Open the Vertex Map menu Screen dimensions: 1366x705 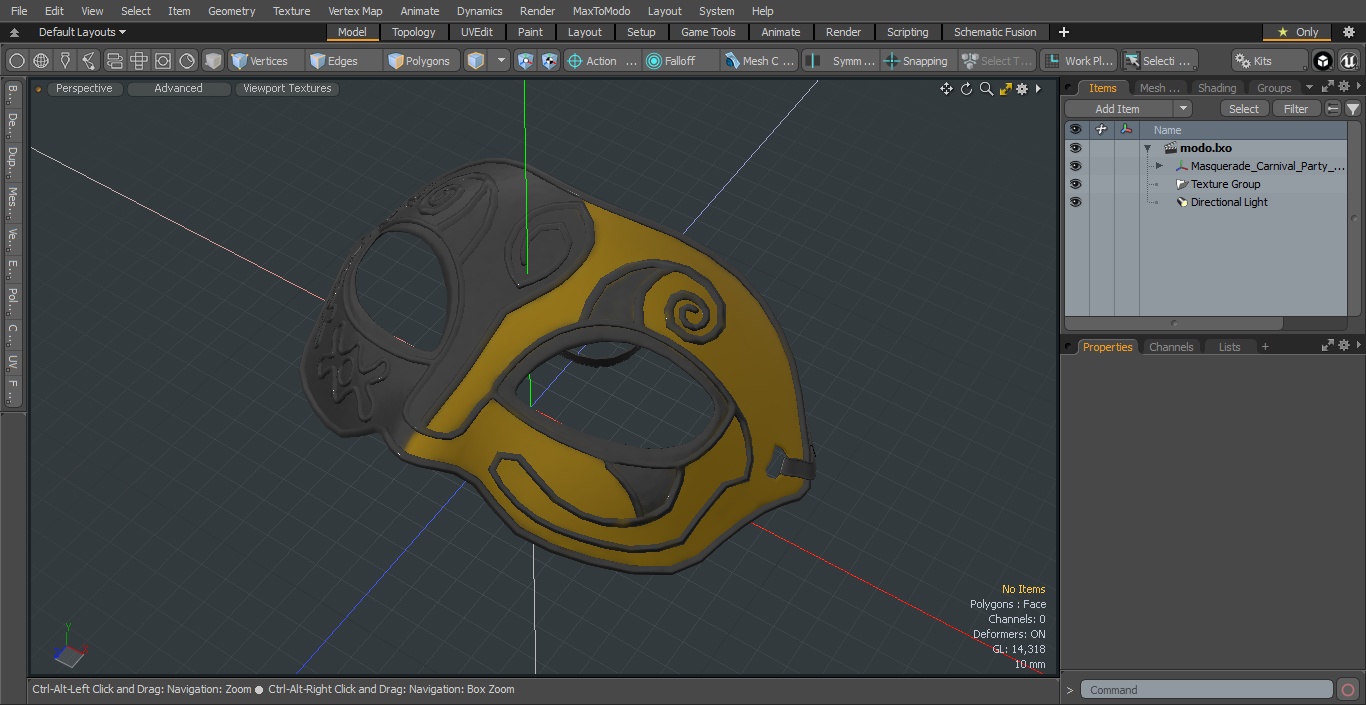[x=355, y=11]
